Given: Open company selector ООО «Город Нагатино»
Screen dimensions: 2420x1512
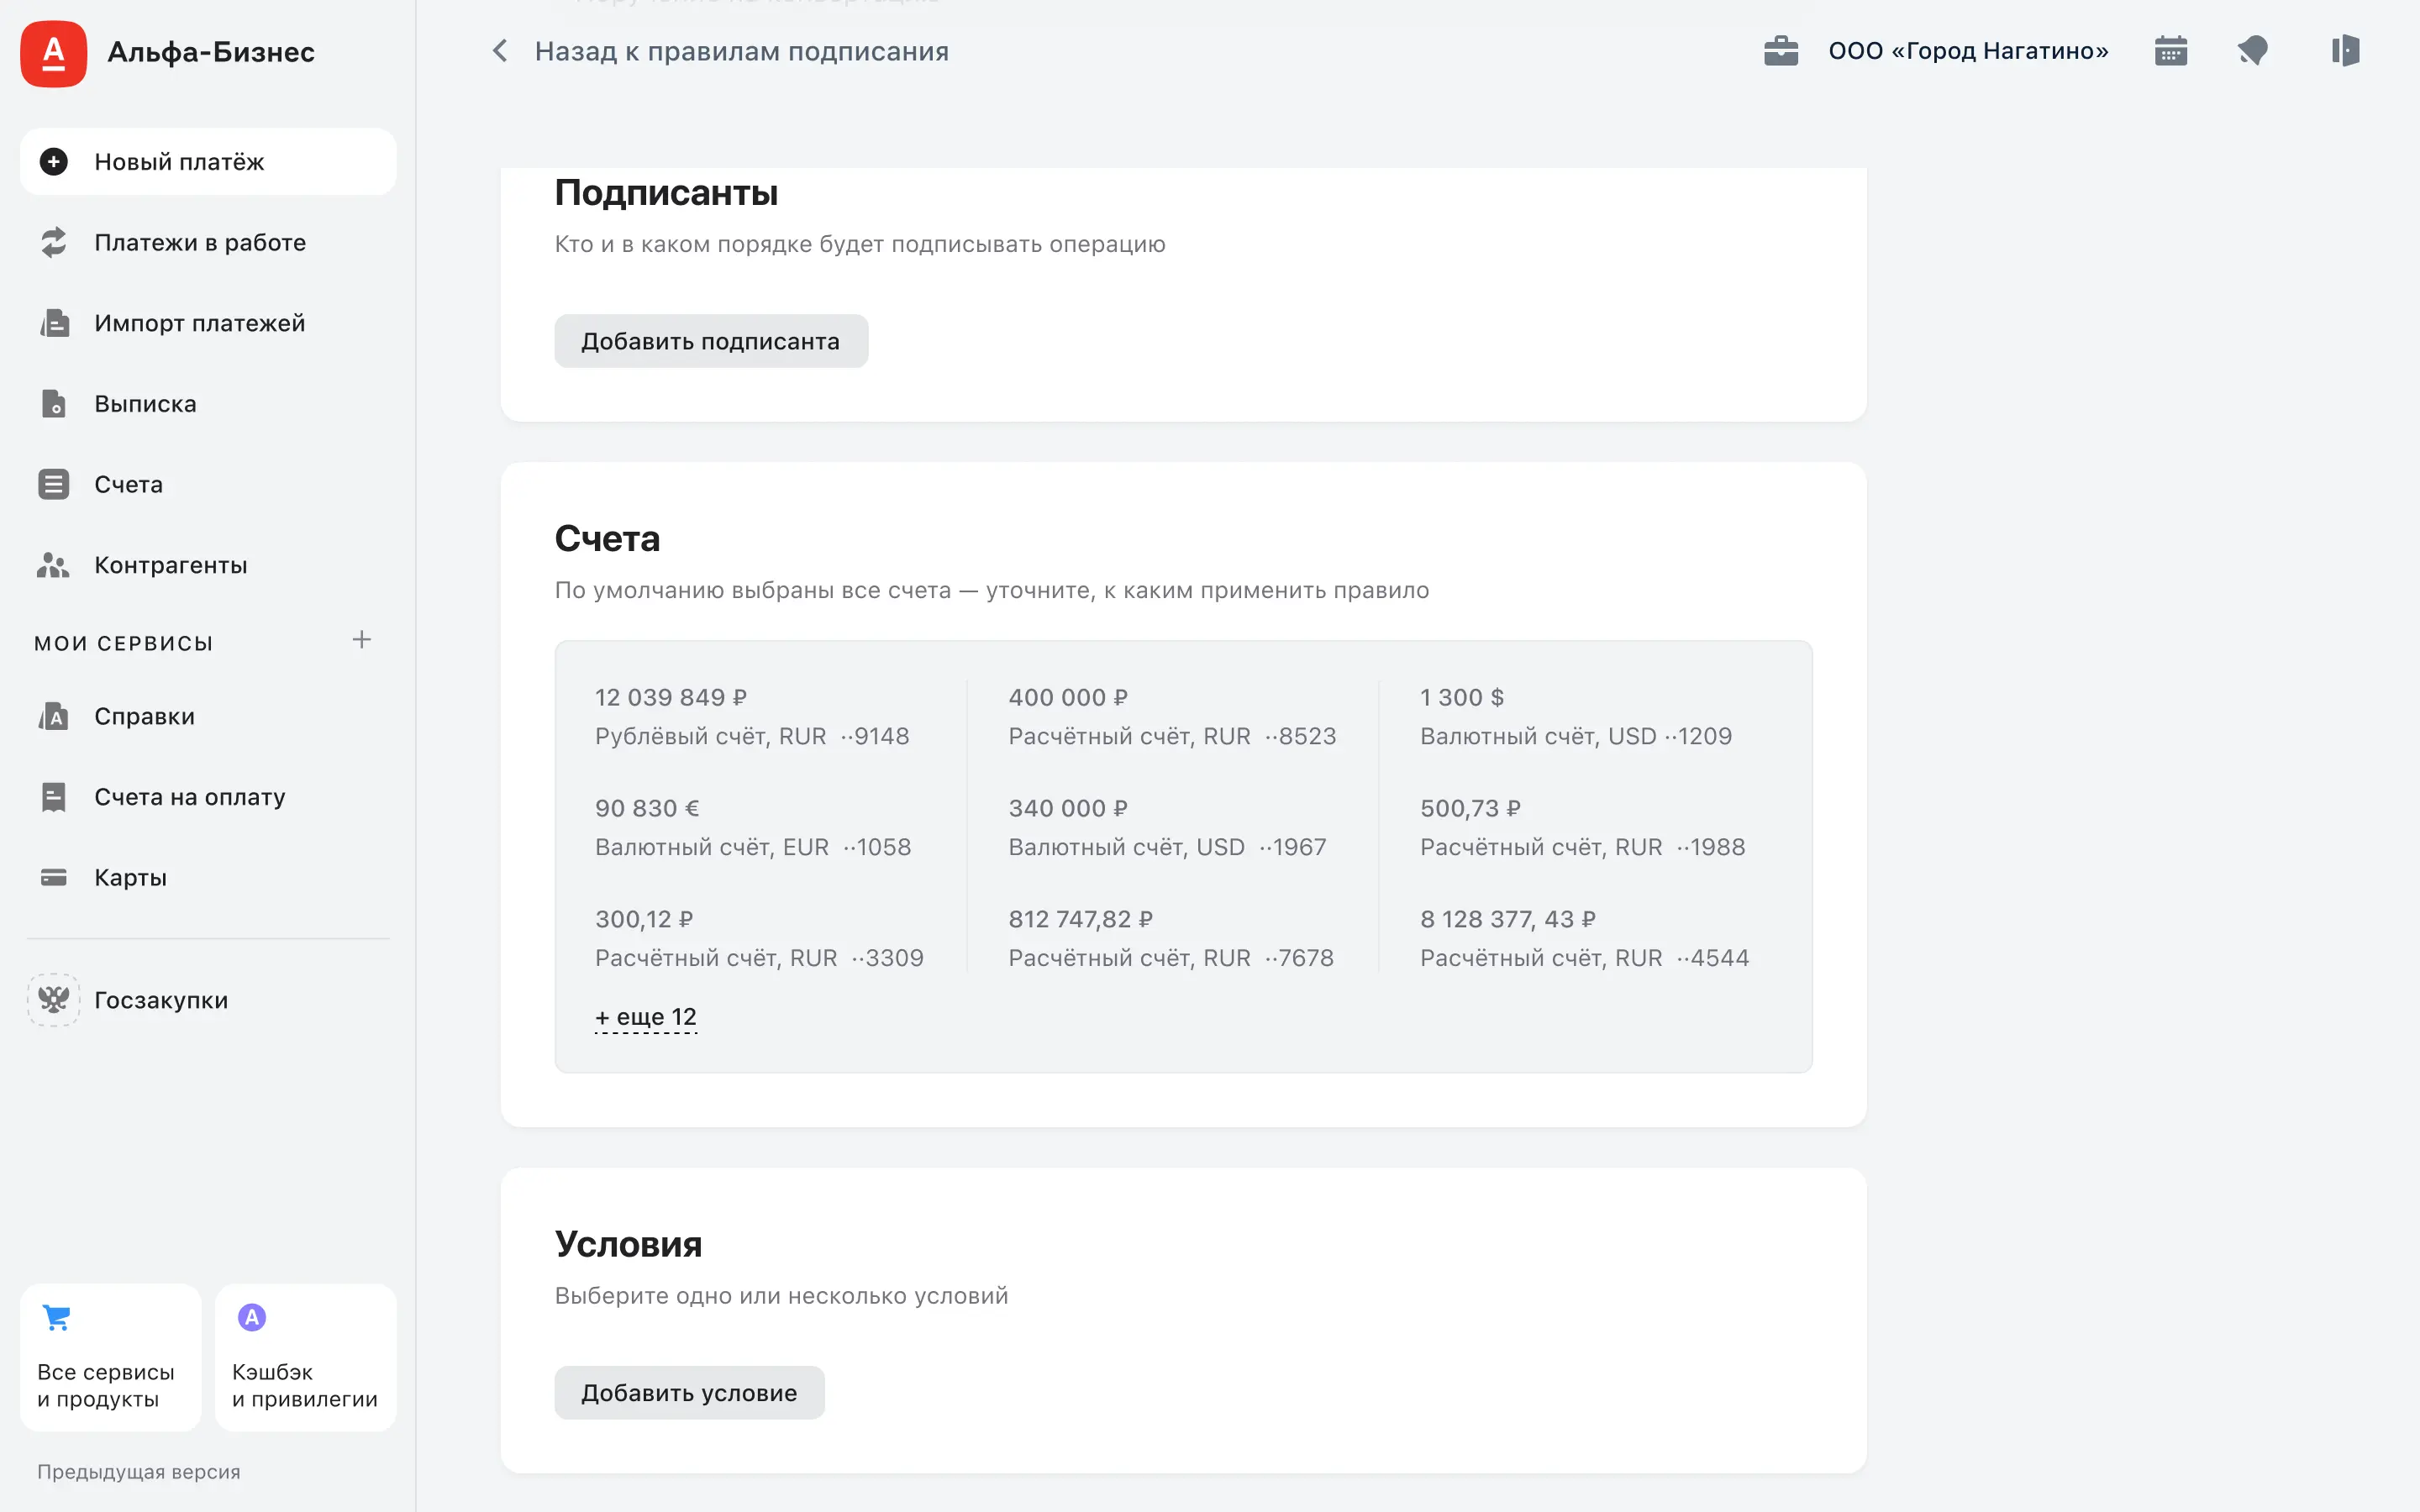Looking at the screenshot, I should [x=1968, y=51].
